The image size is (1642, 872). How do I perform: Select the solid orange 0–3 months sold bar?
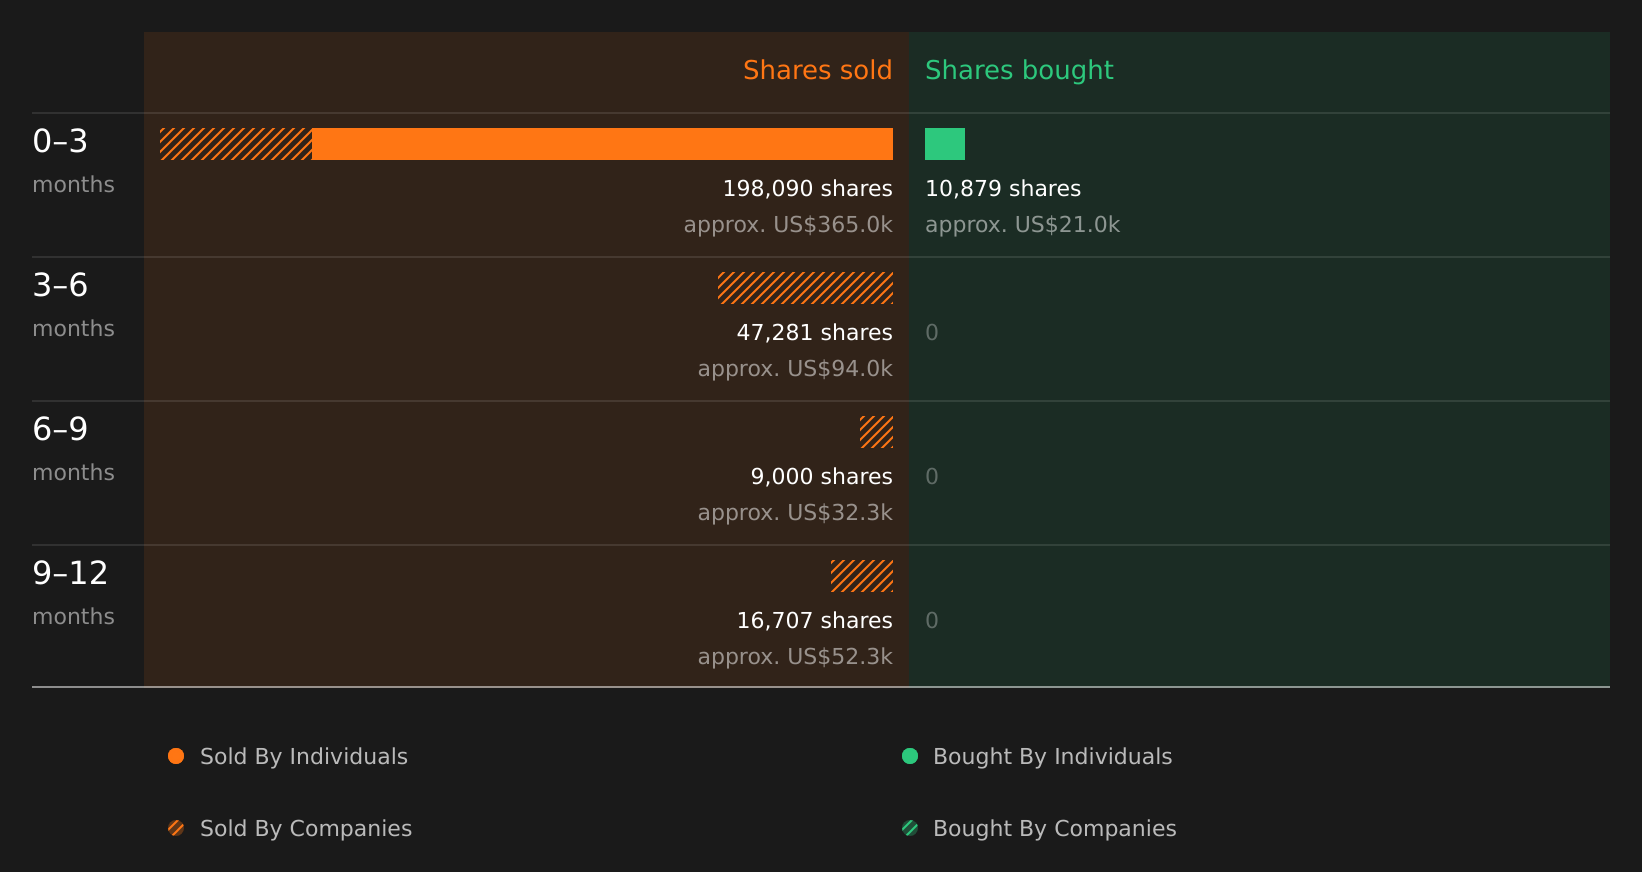[x=602, y=144]
